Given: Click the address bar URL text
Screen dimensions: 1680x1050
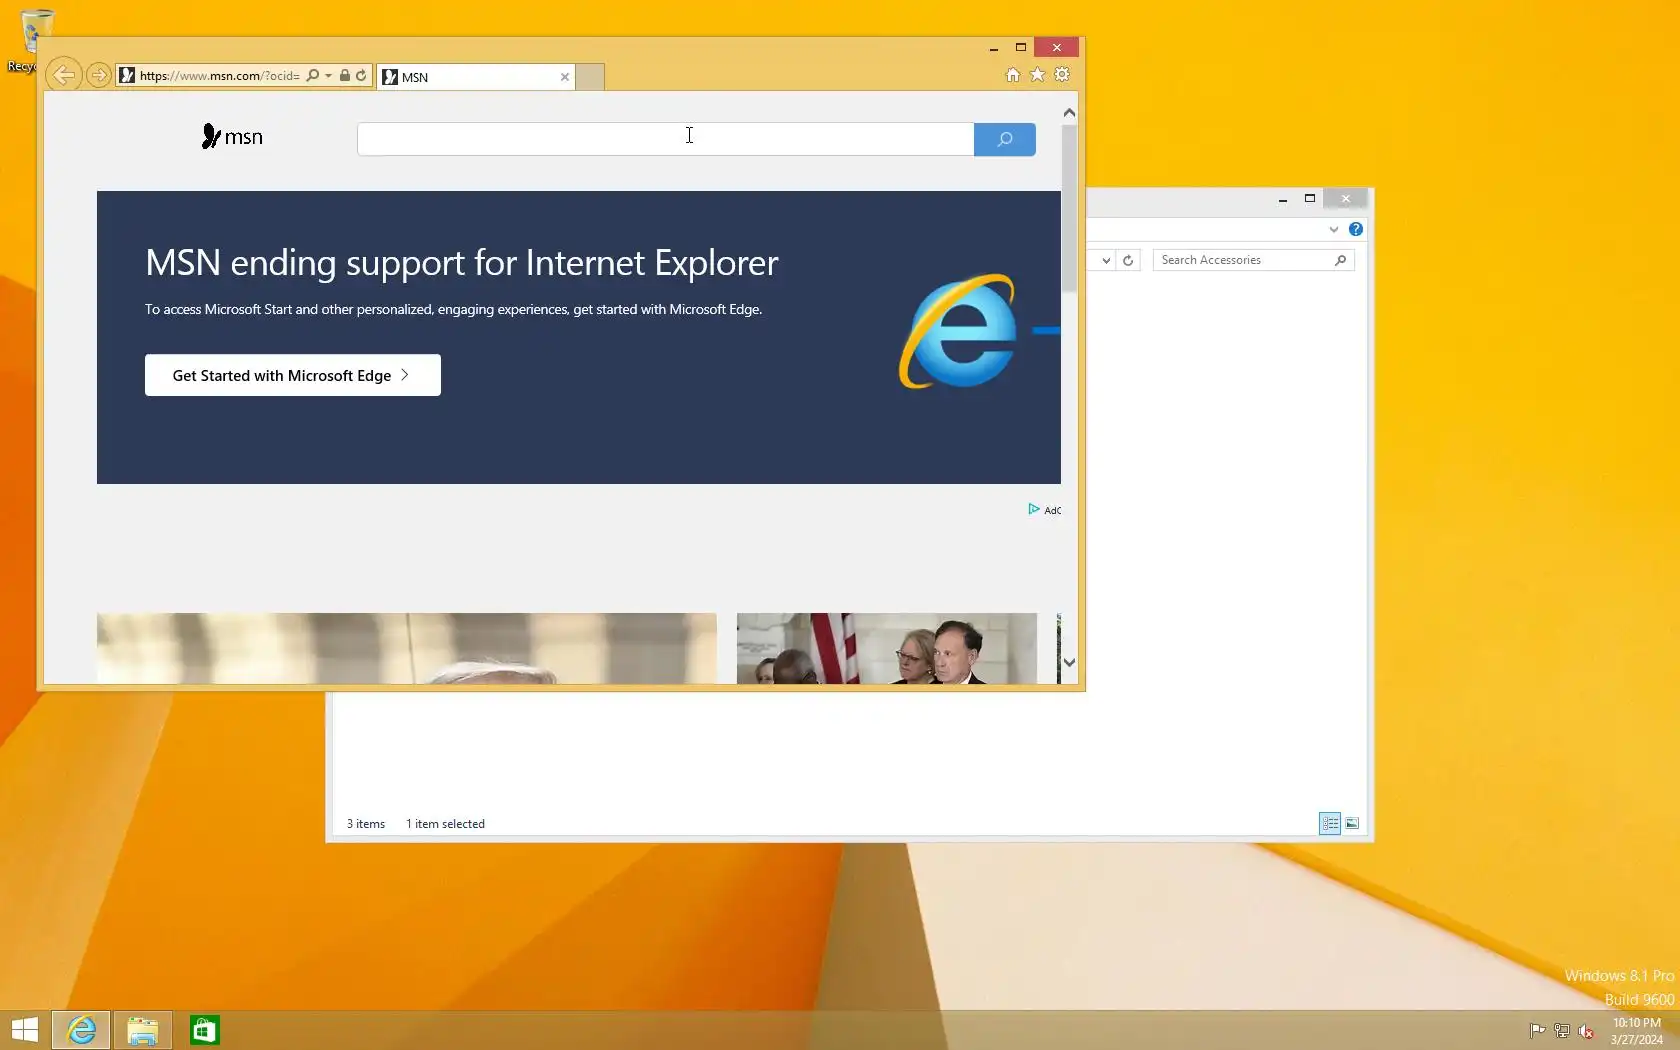Looking at the screenshot, I should tap(219, 75).
